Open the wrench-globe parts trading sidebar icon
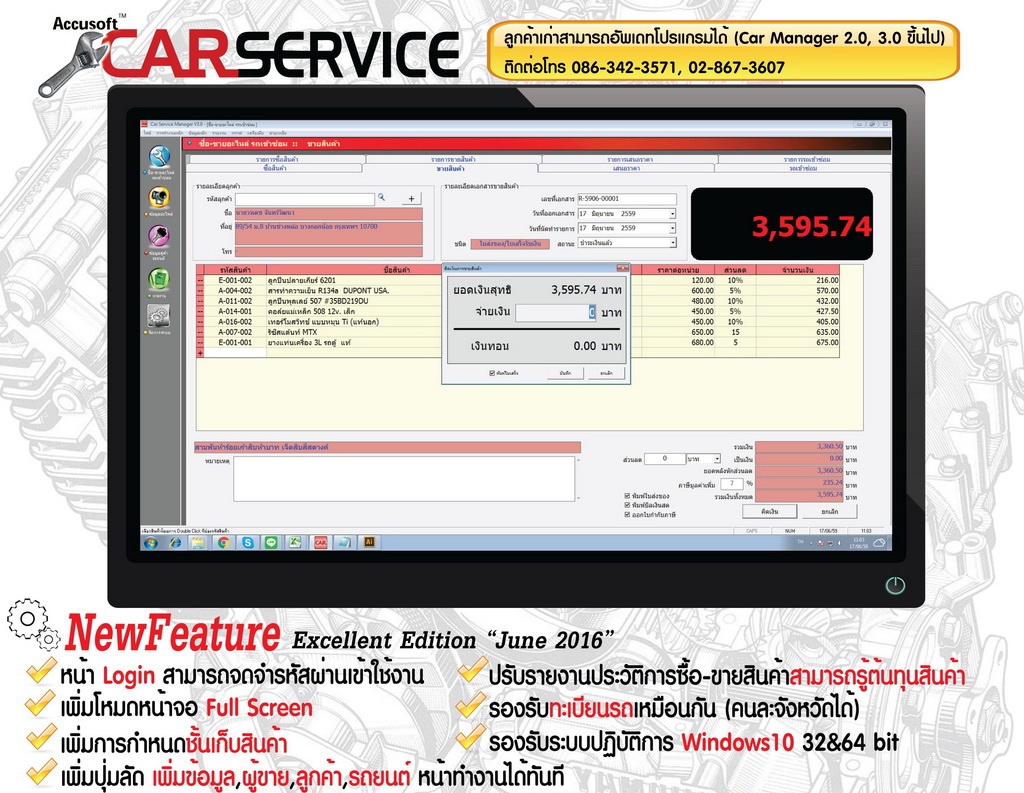 coord(159,155)
